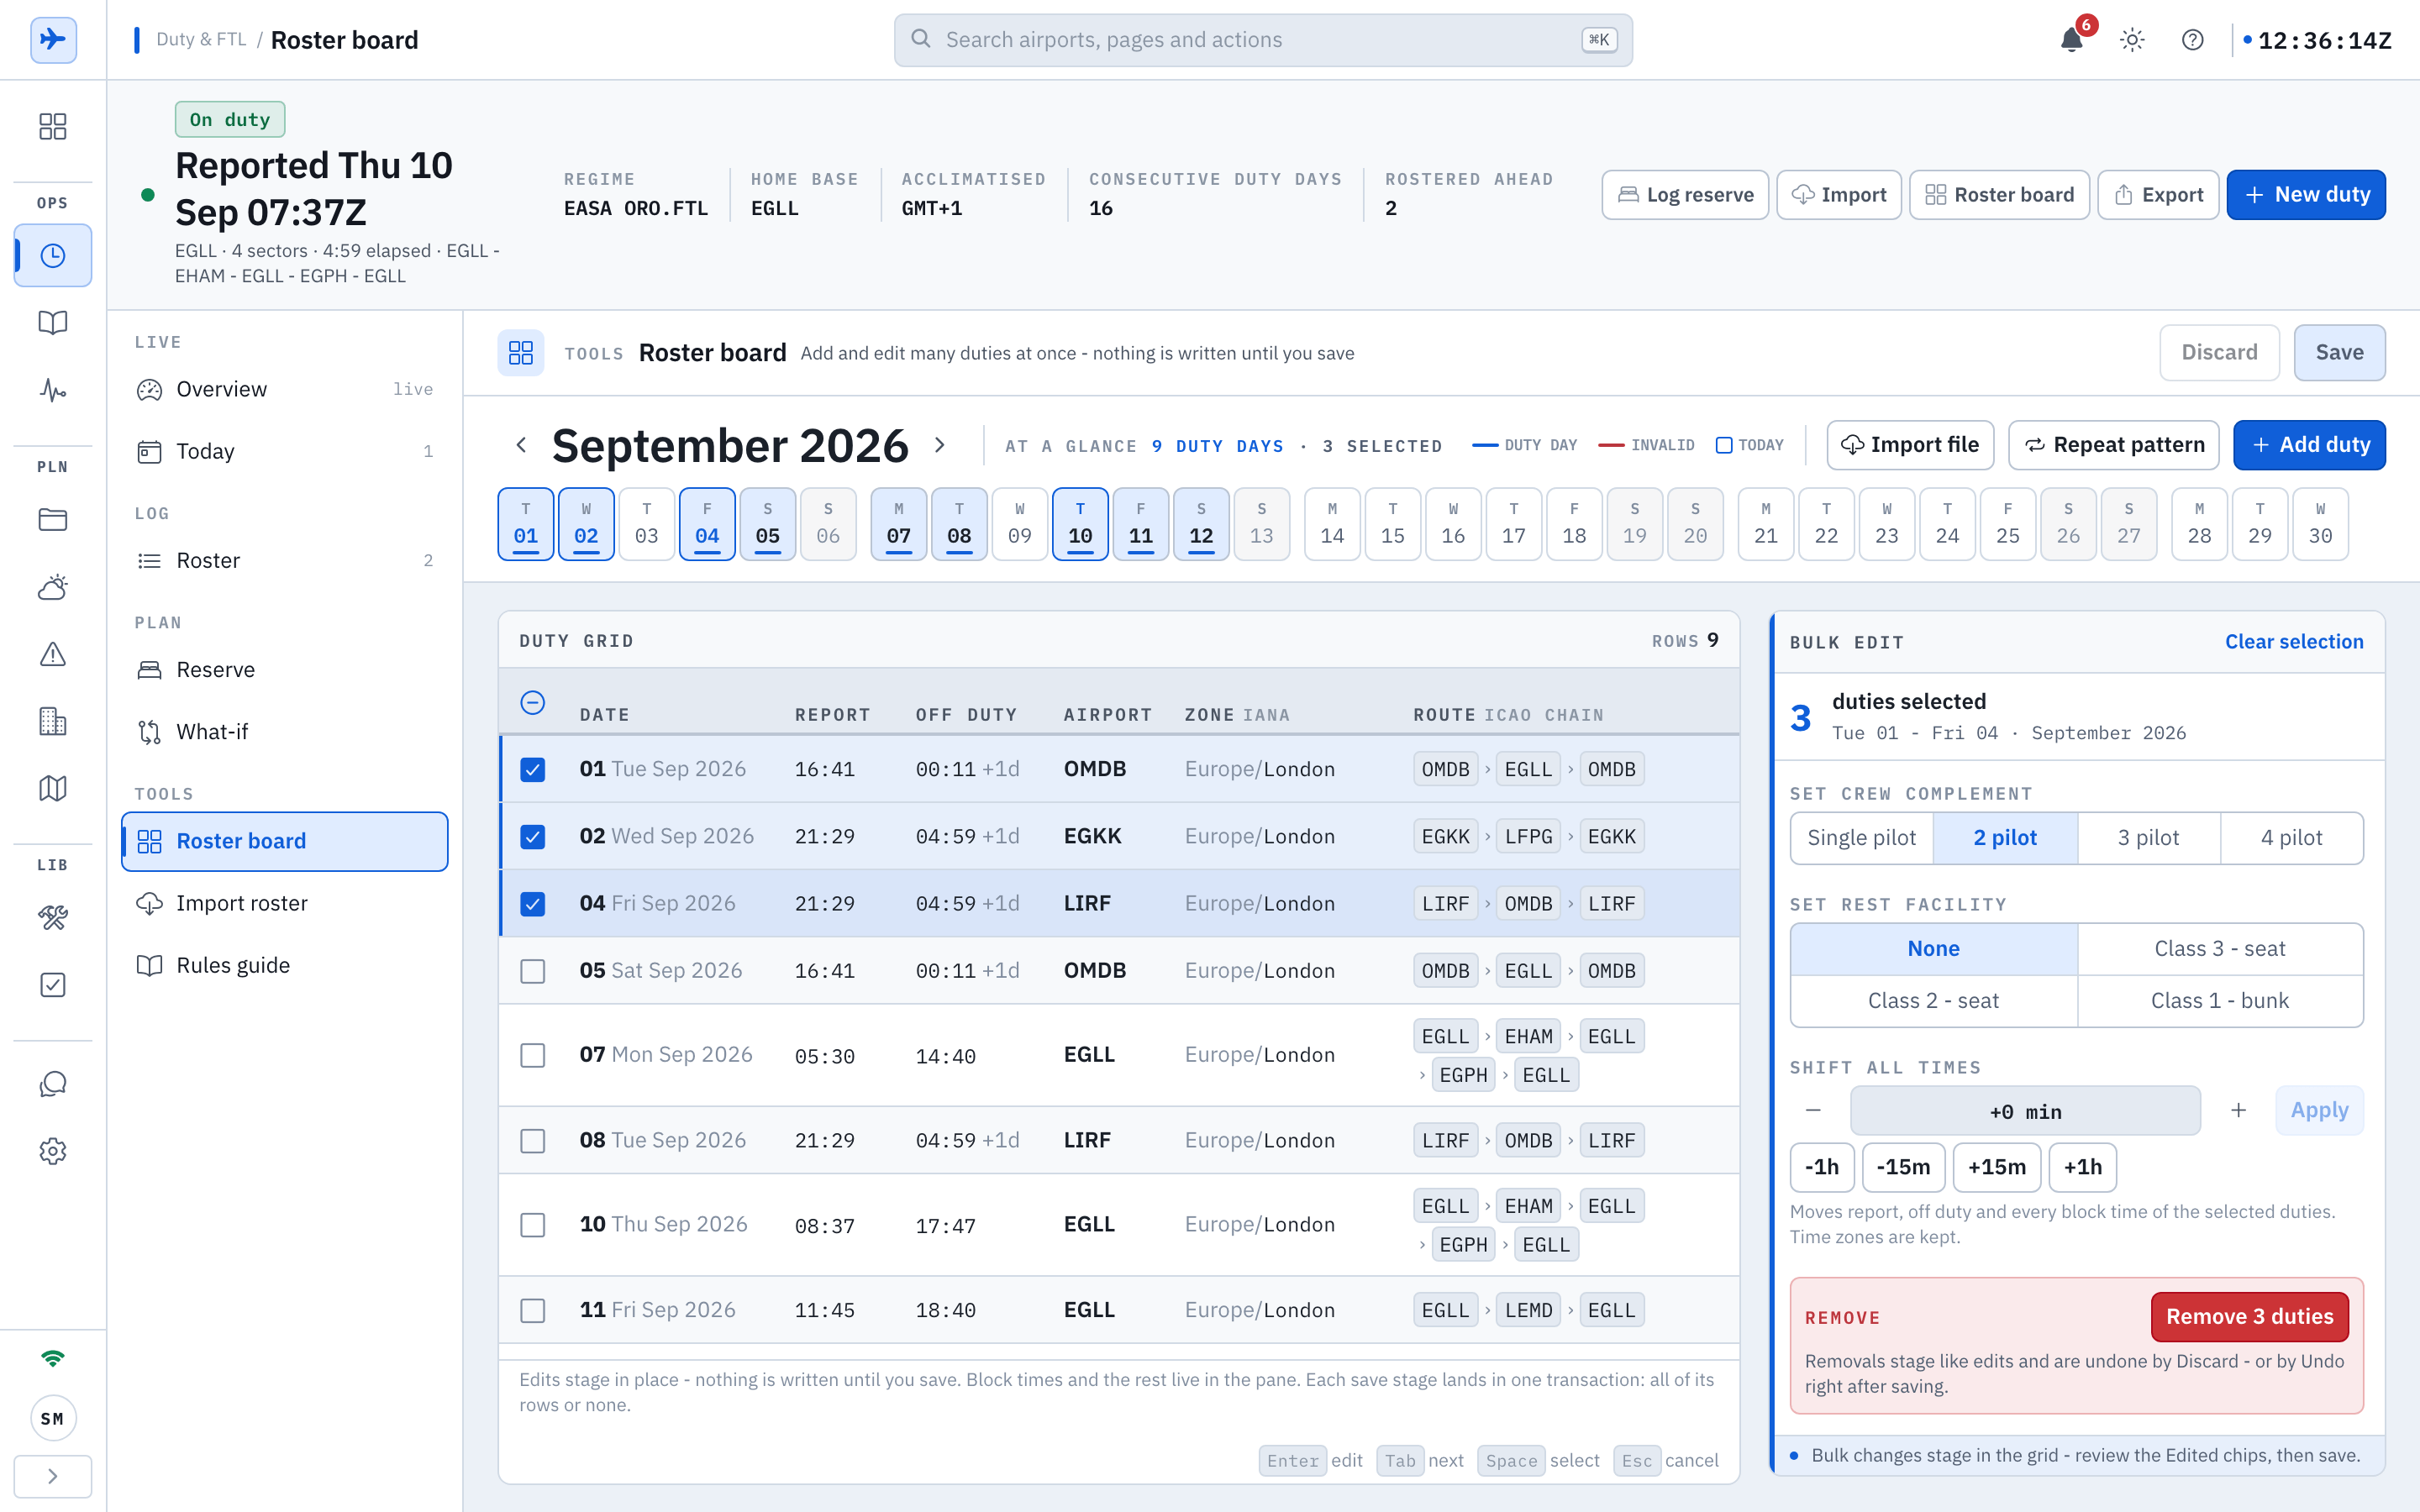
Task: Click the Discard button
Action: tap(2219, 353)
